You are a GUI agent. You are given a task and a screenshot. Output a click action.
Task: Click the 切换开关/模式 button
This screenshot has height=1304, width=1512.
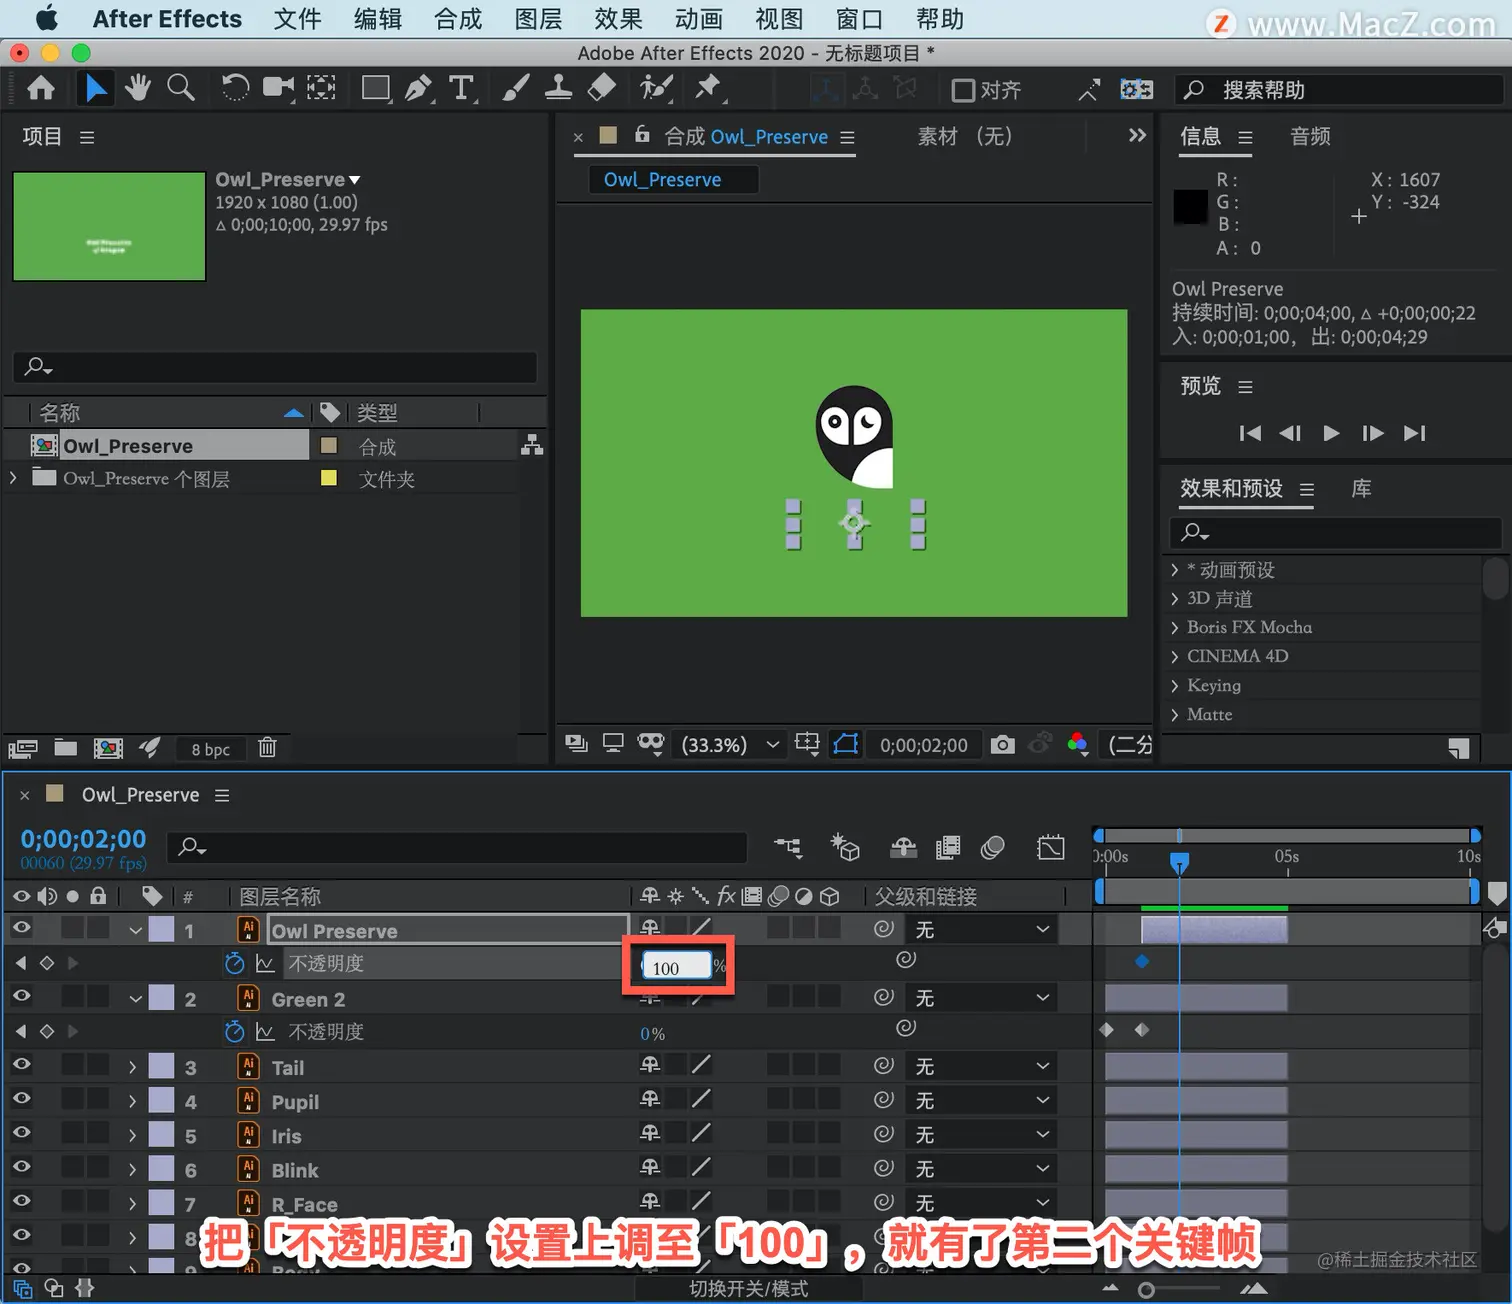click(748, 1288)
